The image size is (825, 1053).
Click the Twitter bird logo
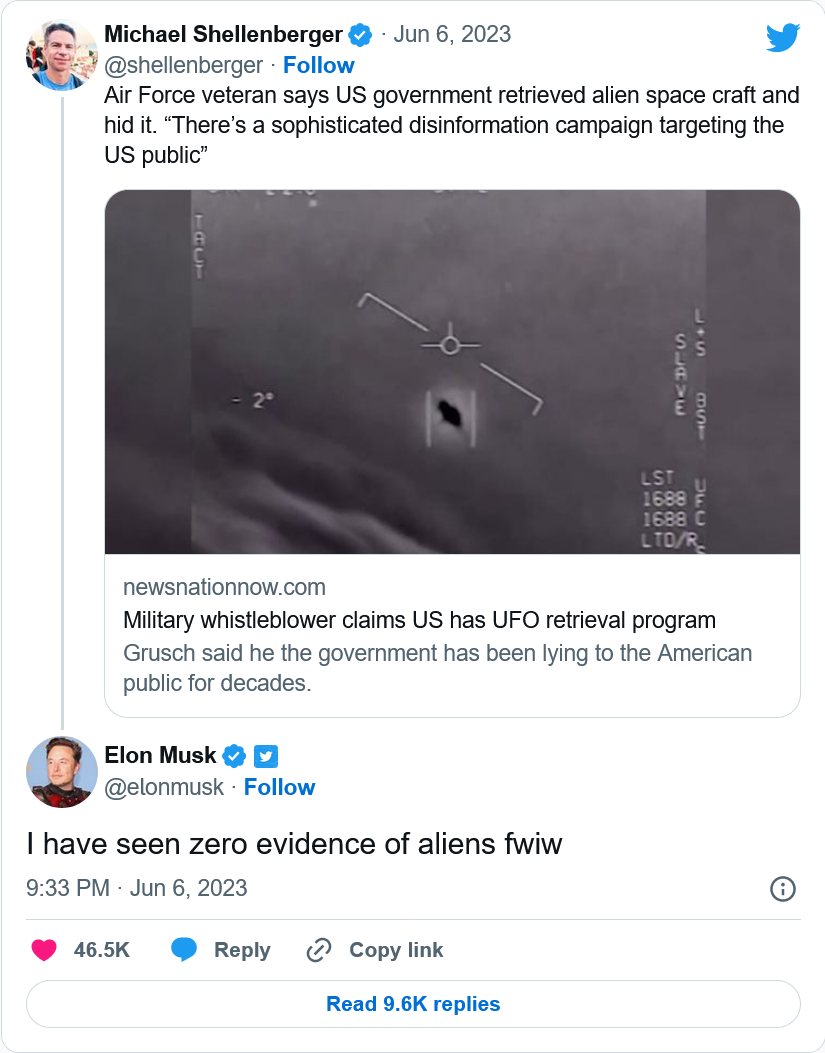(783, 38)
